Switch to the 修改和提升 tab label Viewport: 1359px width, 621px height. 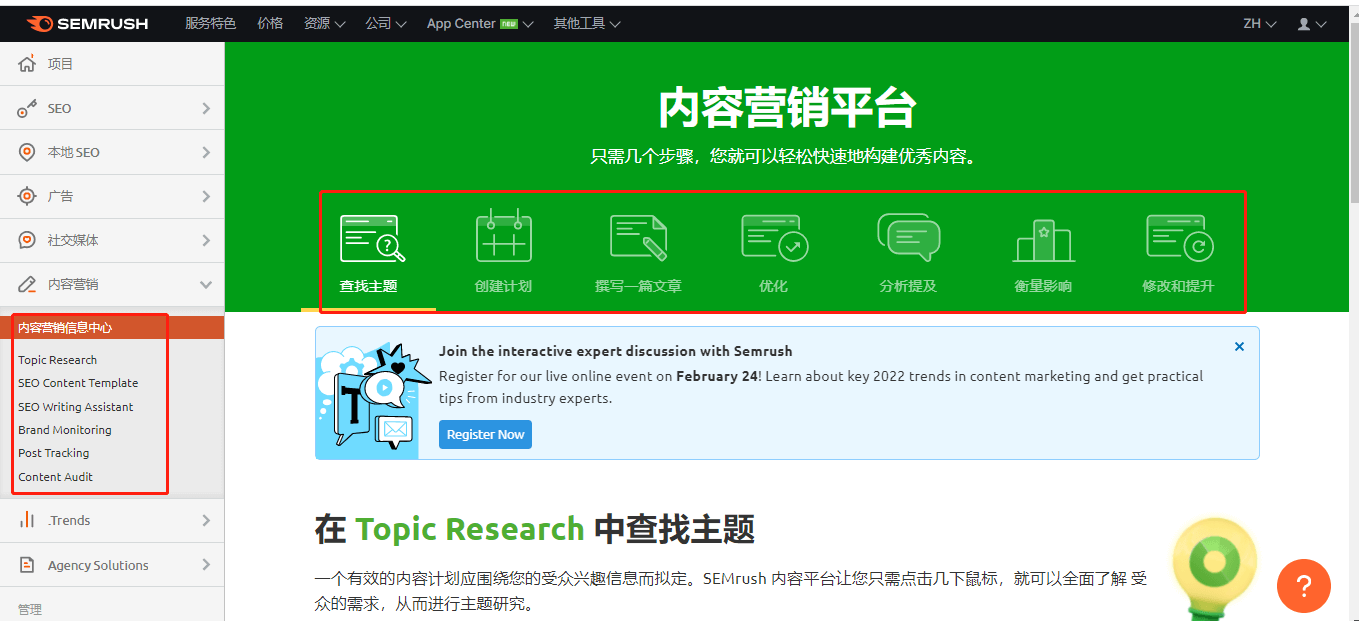1178,286
